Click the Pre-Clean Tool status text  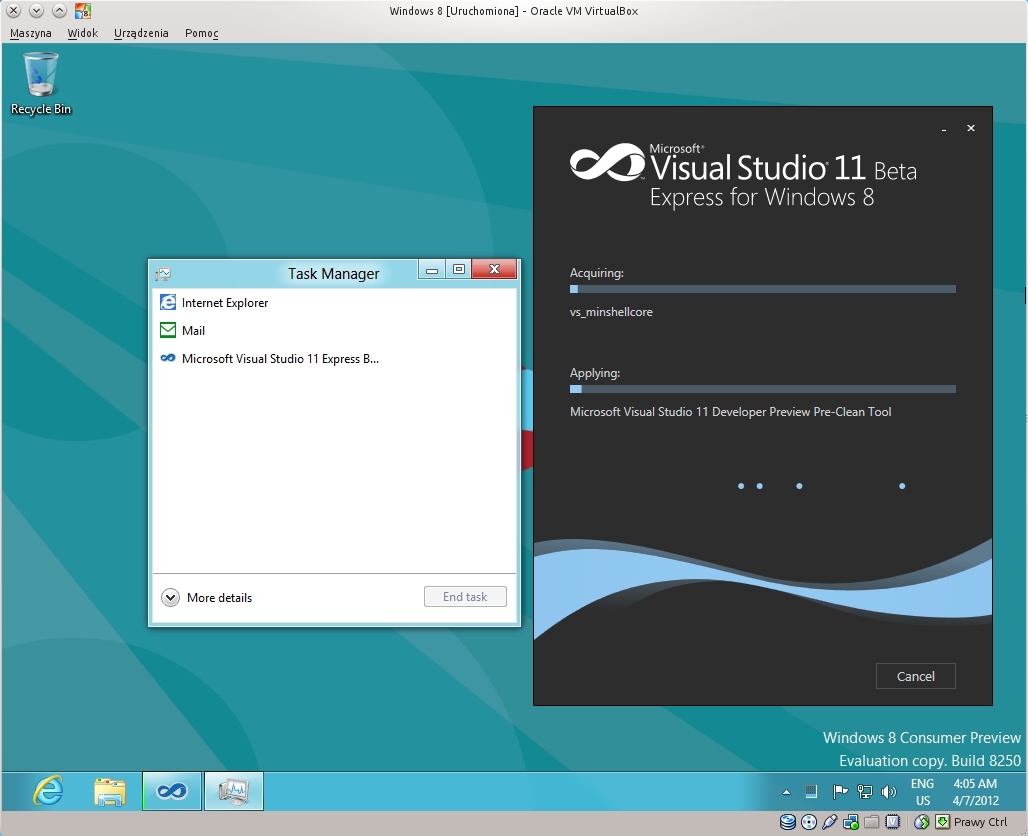point(730,412)
